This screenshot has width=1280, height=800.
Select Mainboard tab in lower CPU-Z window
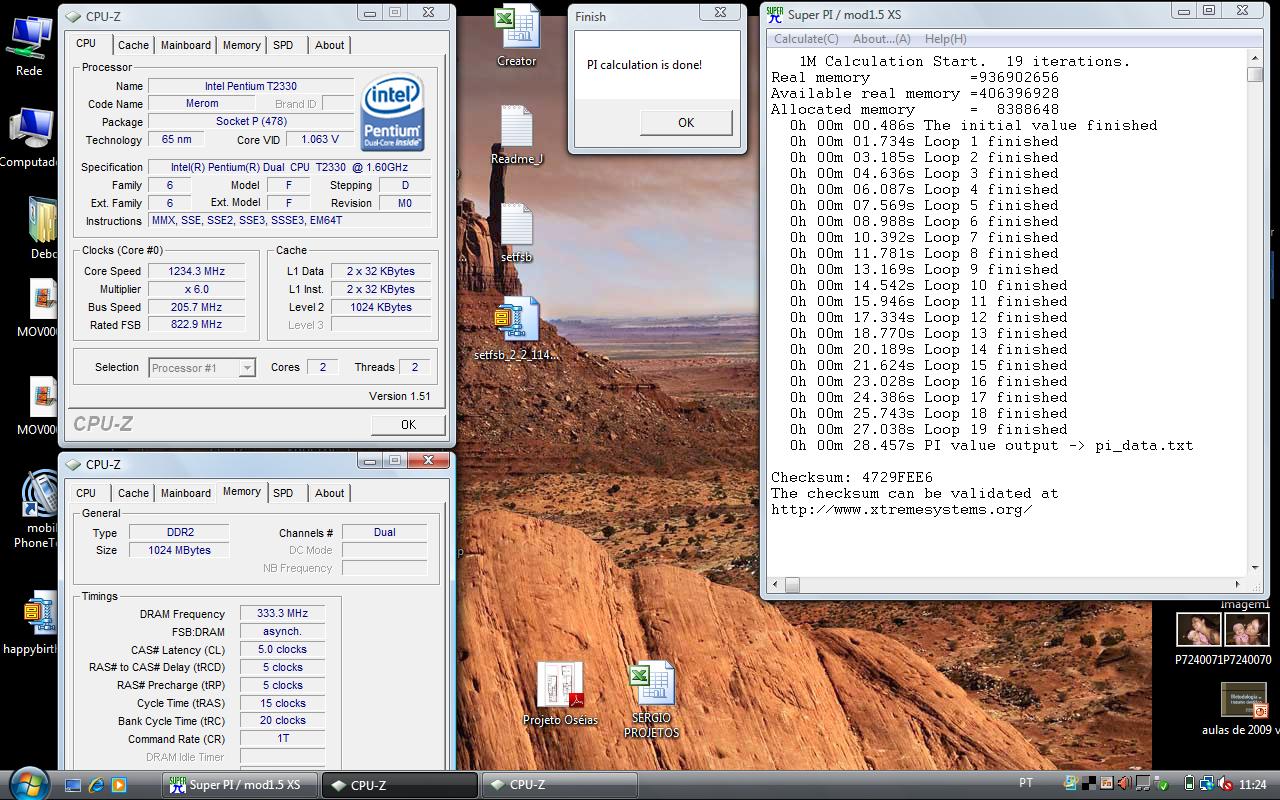pyautogui.click(x=186, y=493)
